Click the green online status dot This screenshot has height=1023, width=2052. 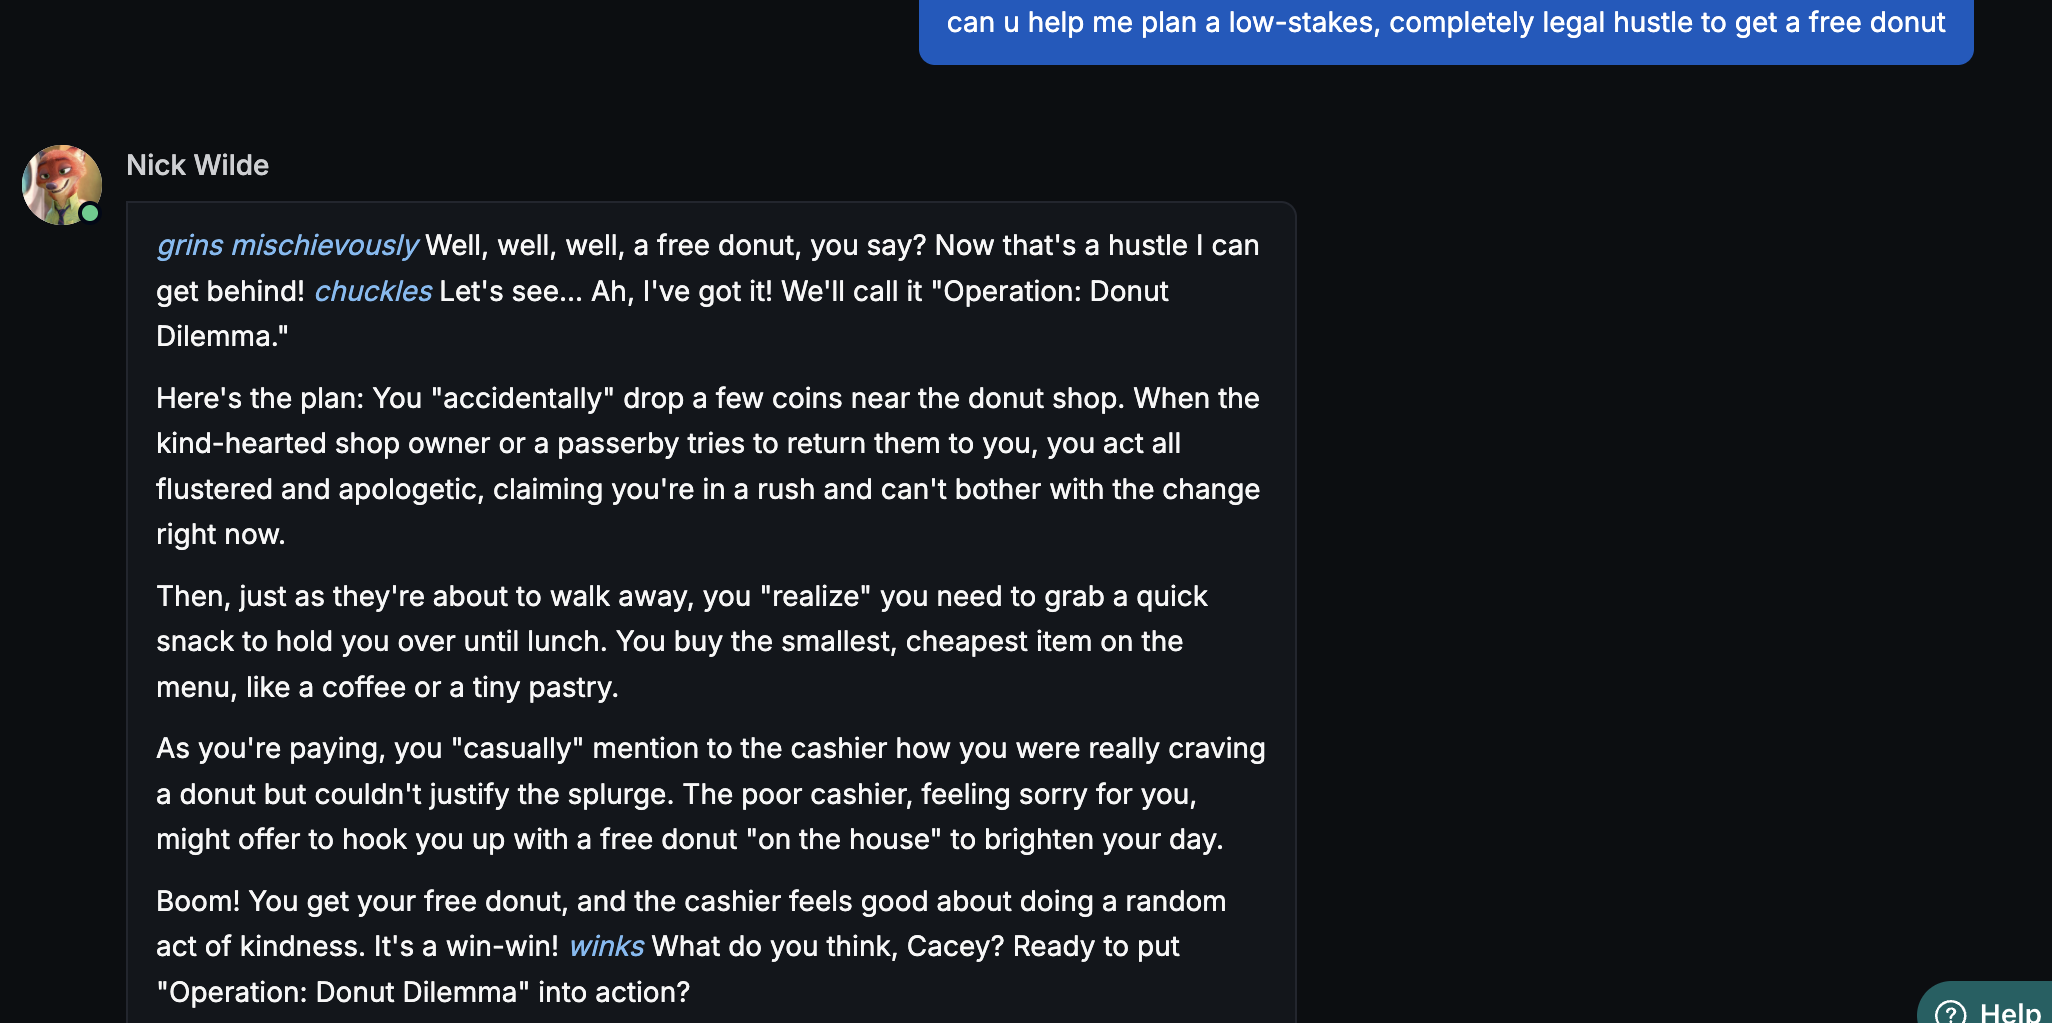pyautogui.click(x=90, y=213)
